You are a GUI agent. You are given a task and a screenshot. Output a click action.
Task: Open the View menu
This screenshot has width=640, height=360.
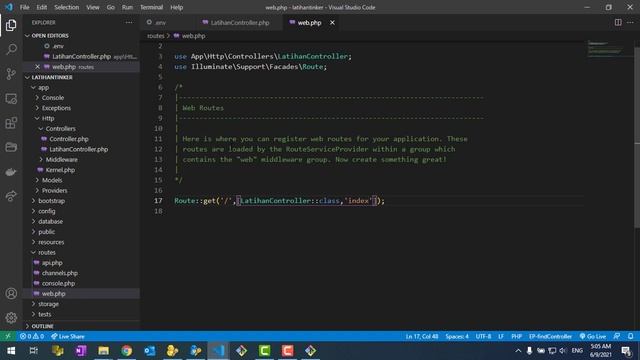coord(93,7)
